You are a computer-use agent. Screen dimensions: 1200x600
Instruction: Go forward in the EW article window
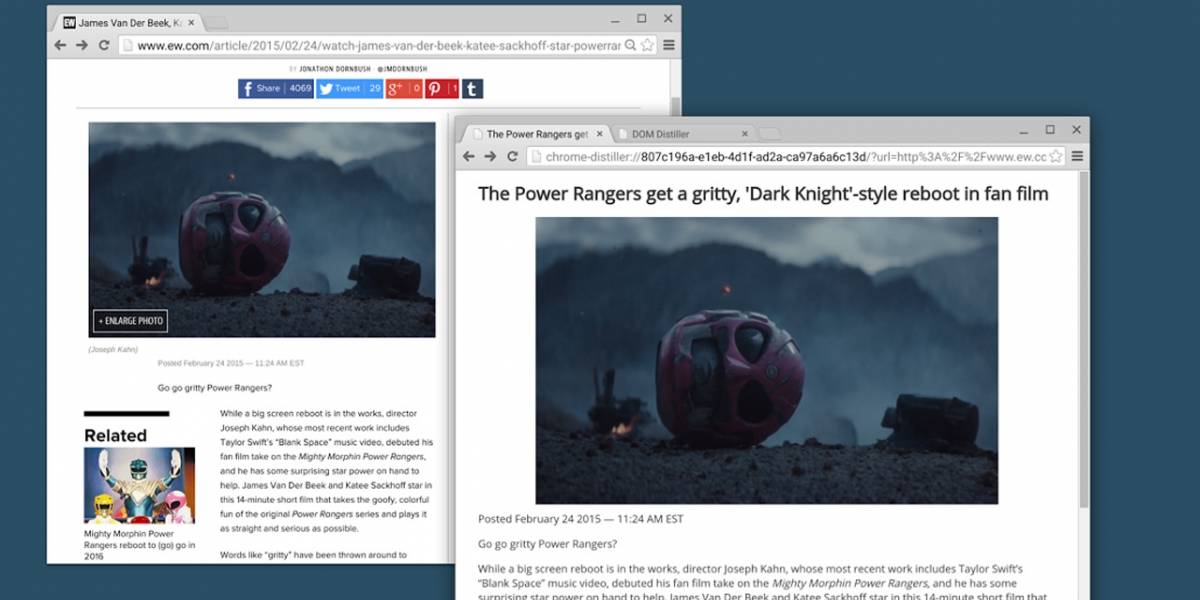coord(82,45)
